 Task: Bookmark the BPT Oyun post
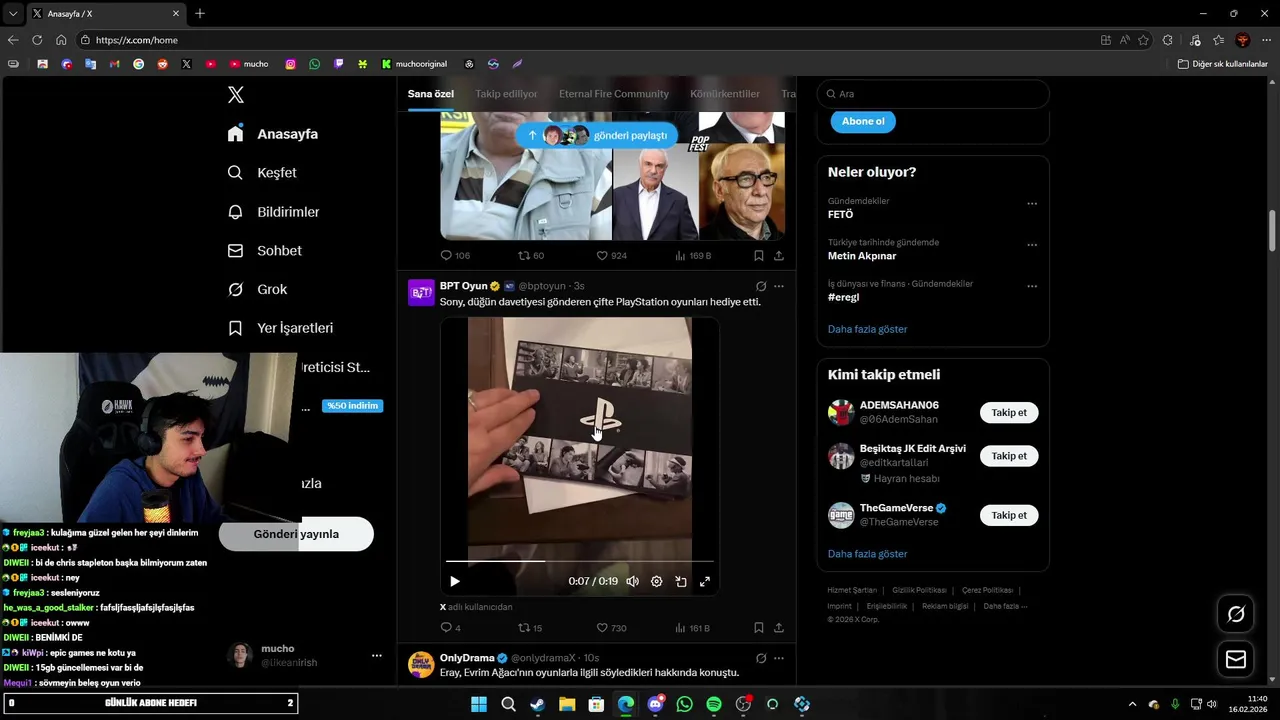[x=759, y=628]
